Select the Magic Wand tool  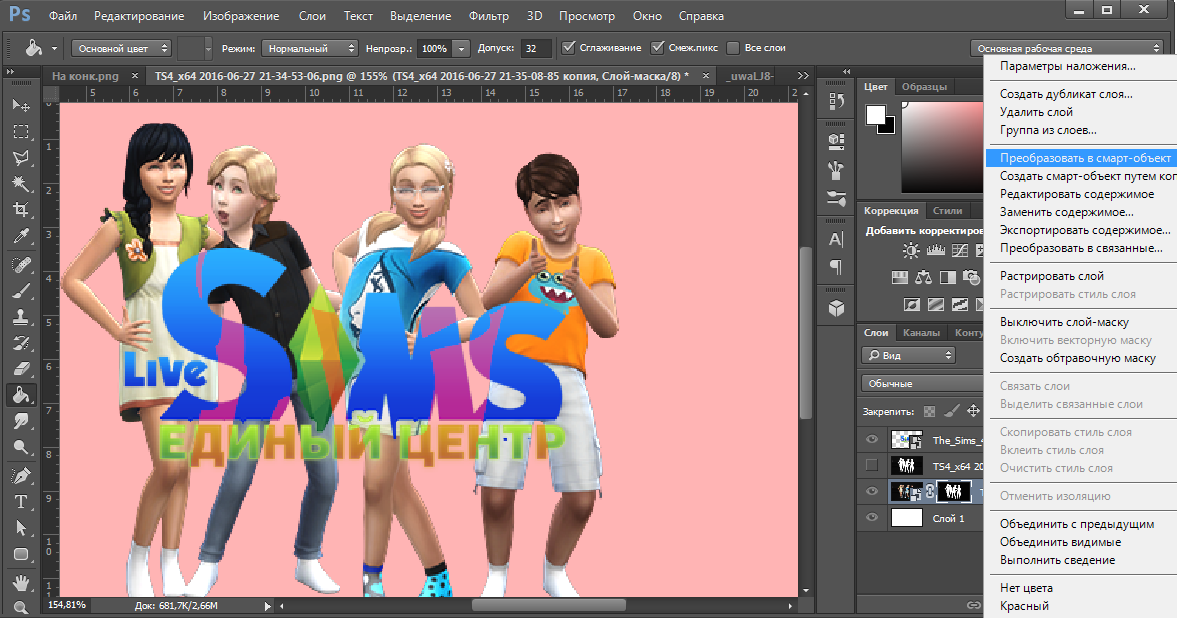pos(21,184)
